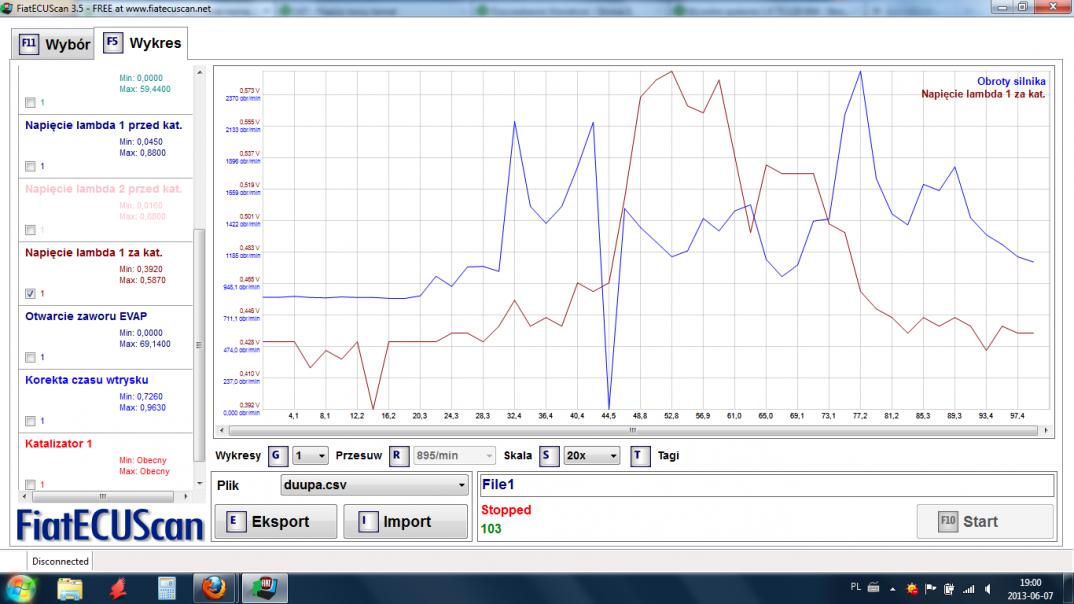Select Korekta czasu wtrysku parameter label
1074x604 pixels.
pyautogui.click(x=86, y=380)
